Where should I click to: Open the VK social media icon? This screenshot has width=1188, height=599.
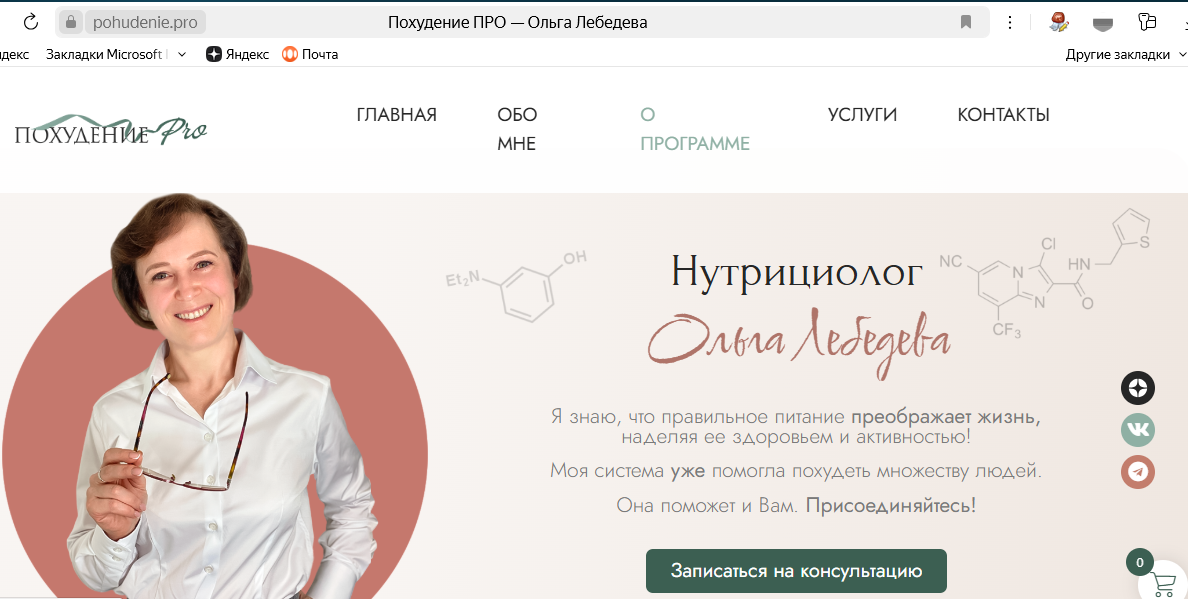[1137, 430]
